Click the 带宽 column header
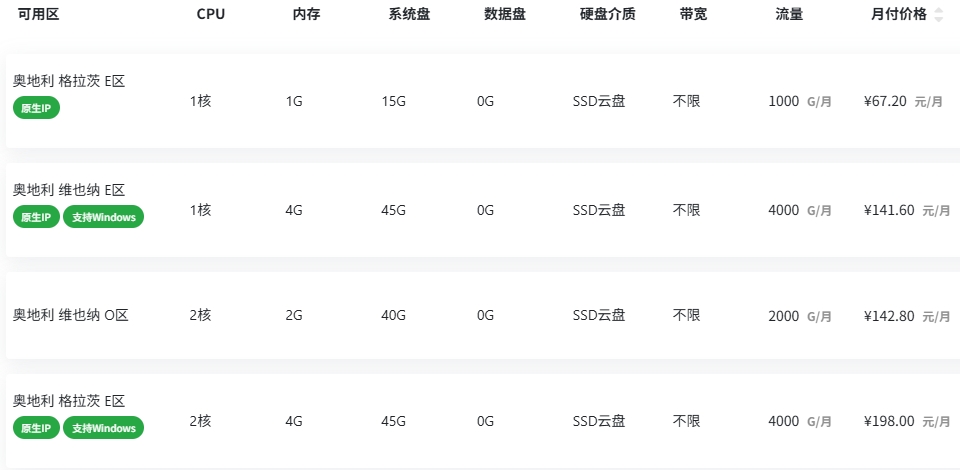The image size is (960, 470). (693, 15)
